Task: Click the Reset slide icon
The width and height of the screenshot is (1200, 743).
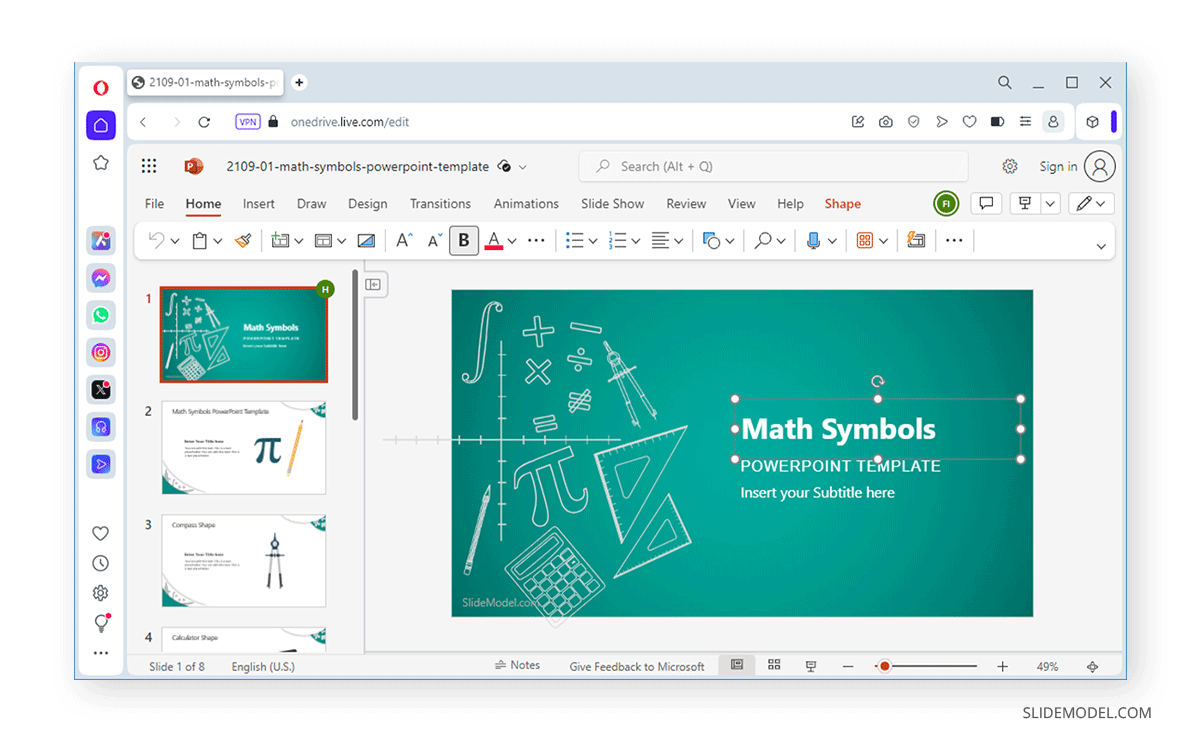Action: tap(366, 240)
